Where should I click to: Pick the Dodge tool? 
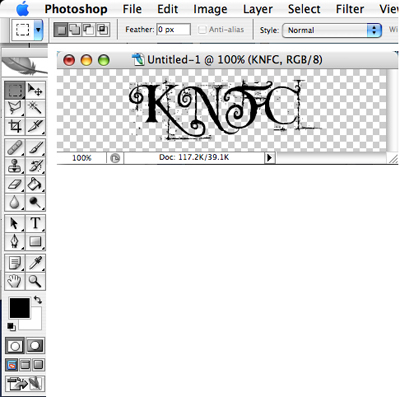[35, 202]
